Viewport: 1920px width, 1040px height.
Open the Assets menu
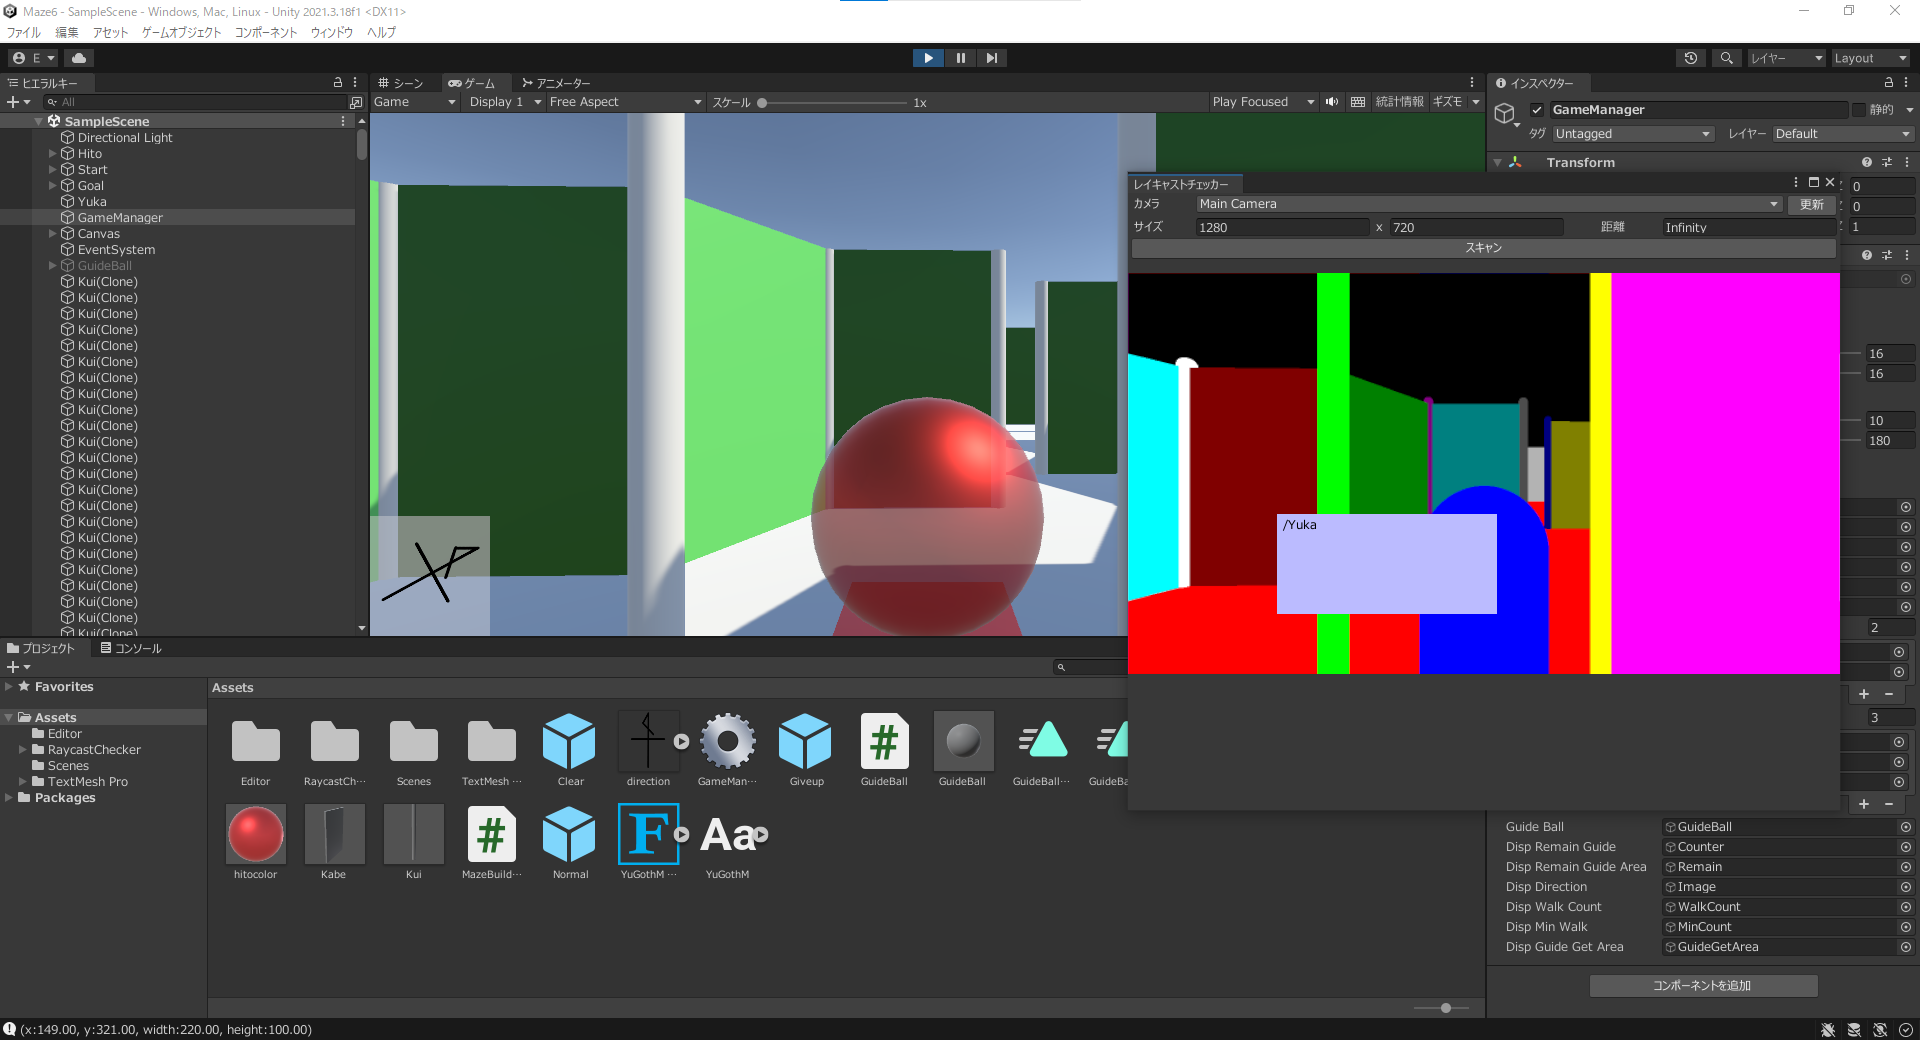coord(110,32)
